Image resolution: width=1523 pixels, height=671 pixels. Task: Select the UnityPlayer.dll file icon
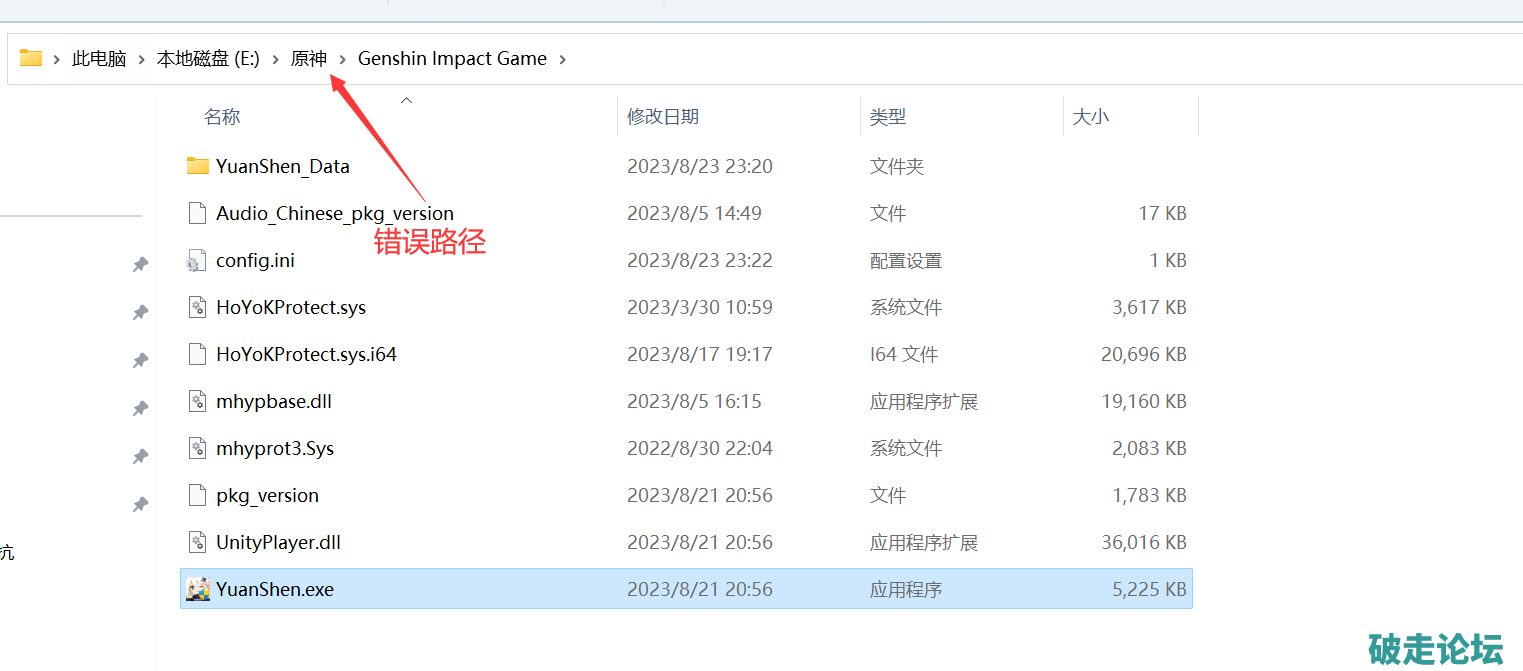(x=197, y=542)
